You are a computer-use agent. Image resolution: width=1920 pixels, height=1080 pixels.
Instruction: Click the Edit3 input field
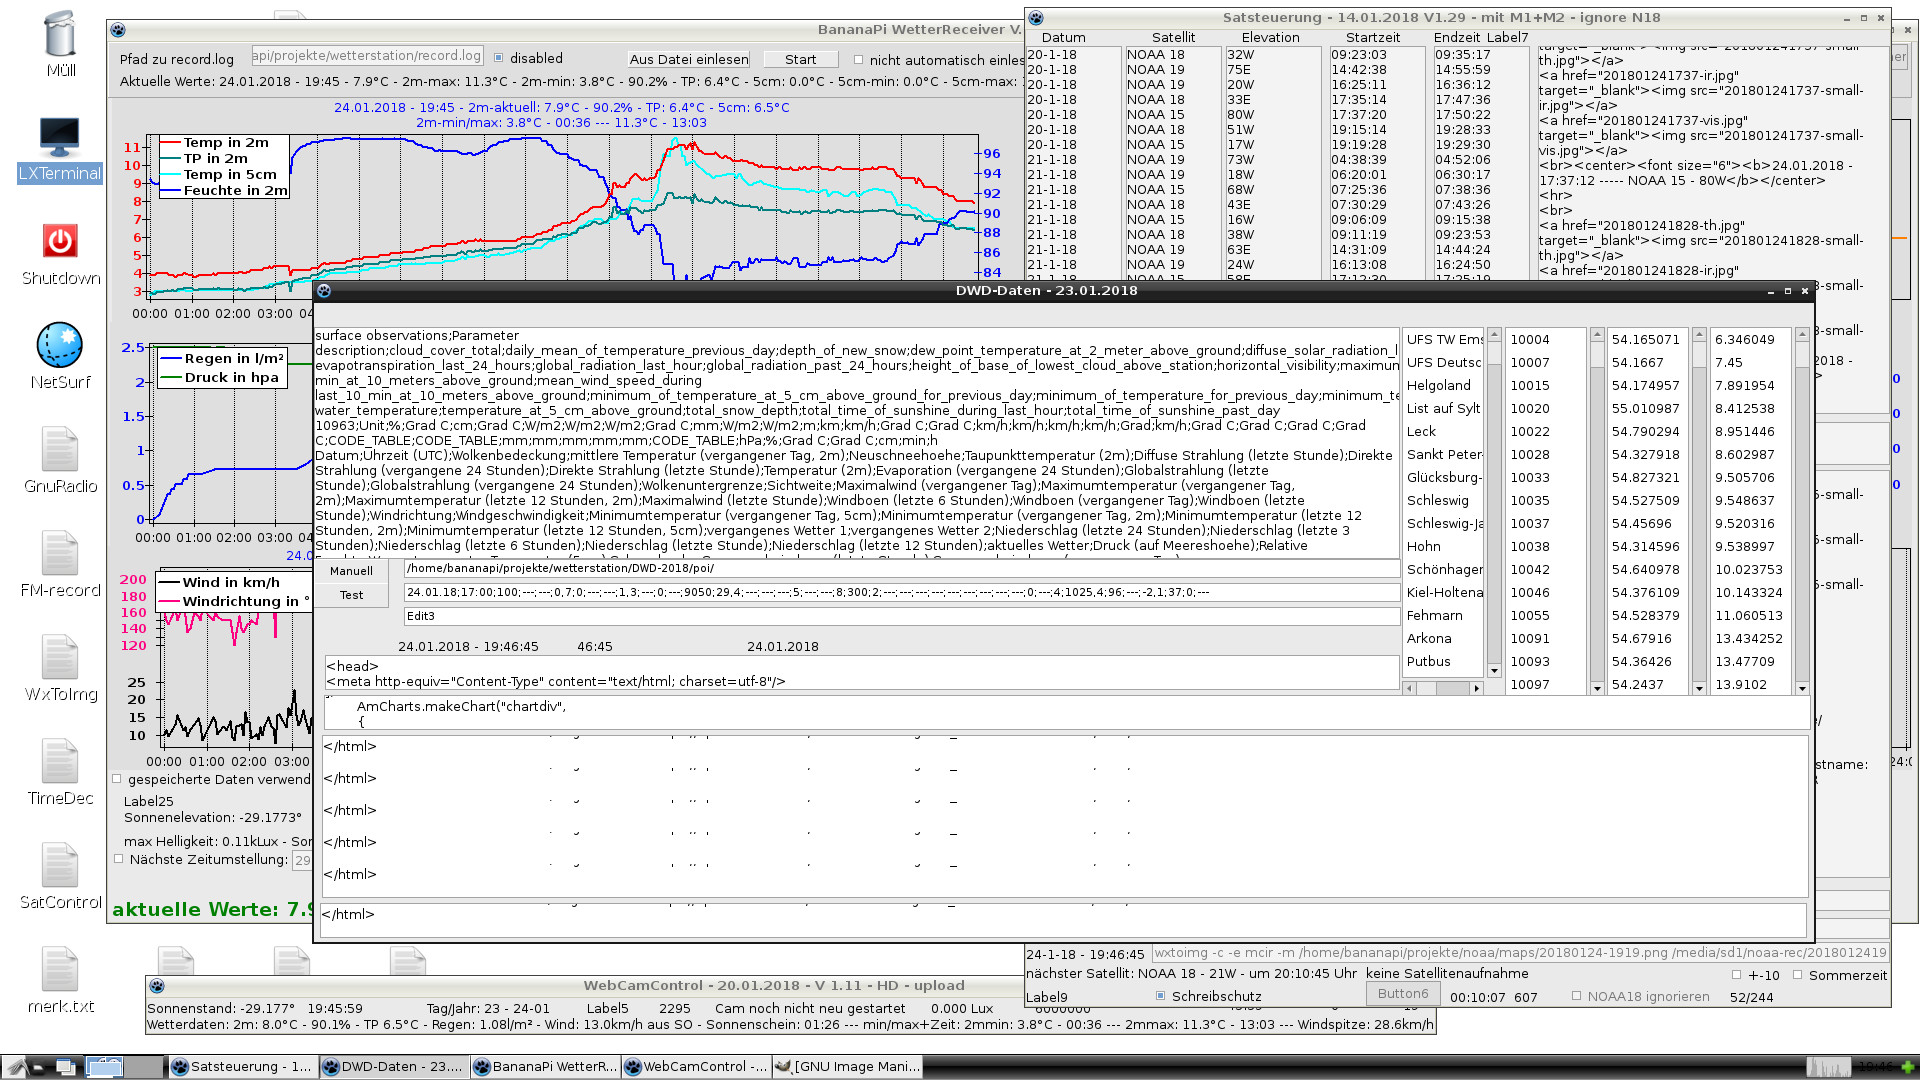tap(902, 616)
